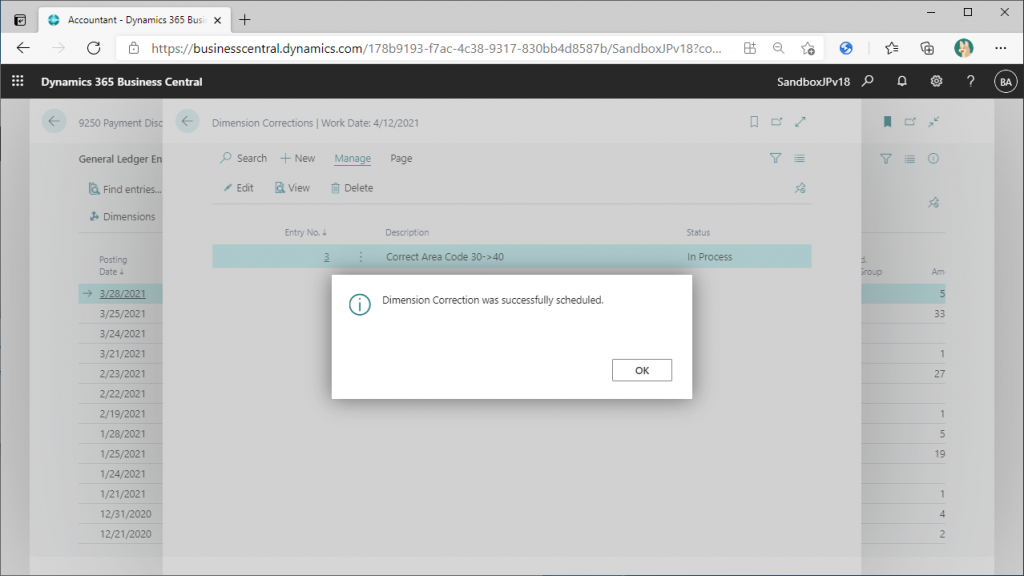Image resolution: width=1024 pixels, height=576 pixels.
Task: Select the 12/21/2020 ledger row
Action: [x=125, y=534]
